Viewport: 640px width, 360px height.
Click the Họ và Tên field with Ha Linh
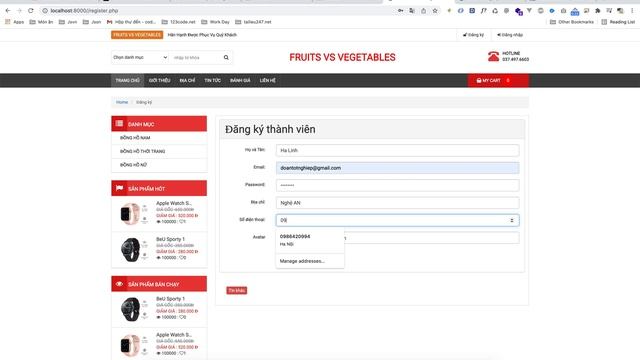[398, 150]
